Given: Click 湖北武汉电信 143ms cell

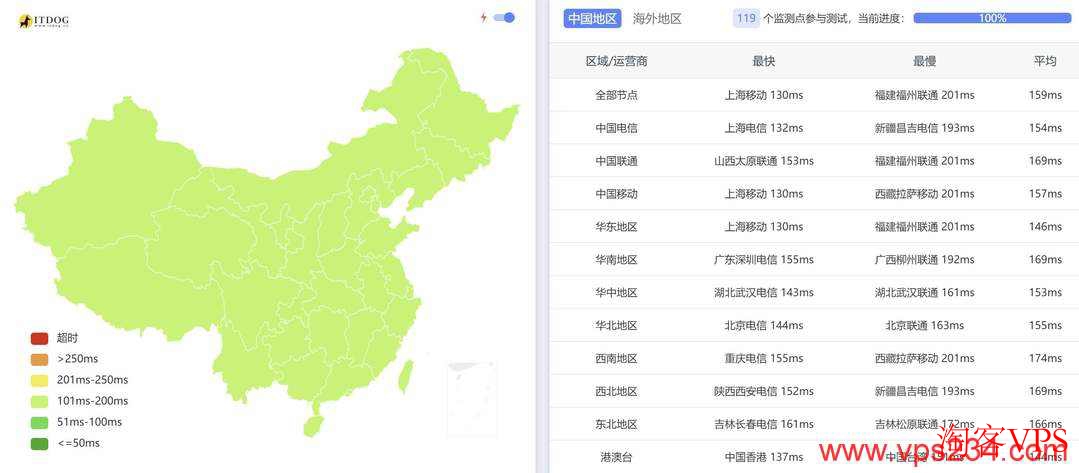Looking at the screenshot, I should click(764, 293).
